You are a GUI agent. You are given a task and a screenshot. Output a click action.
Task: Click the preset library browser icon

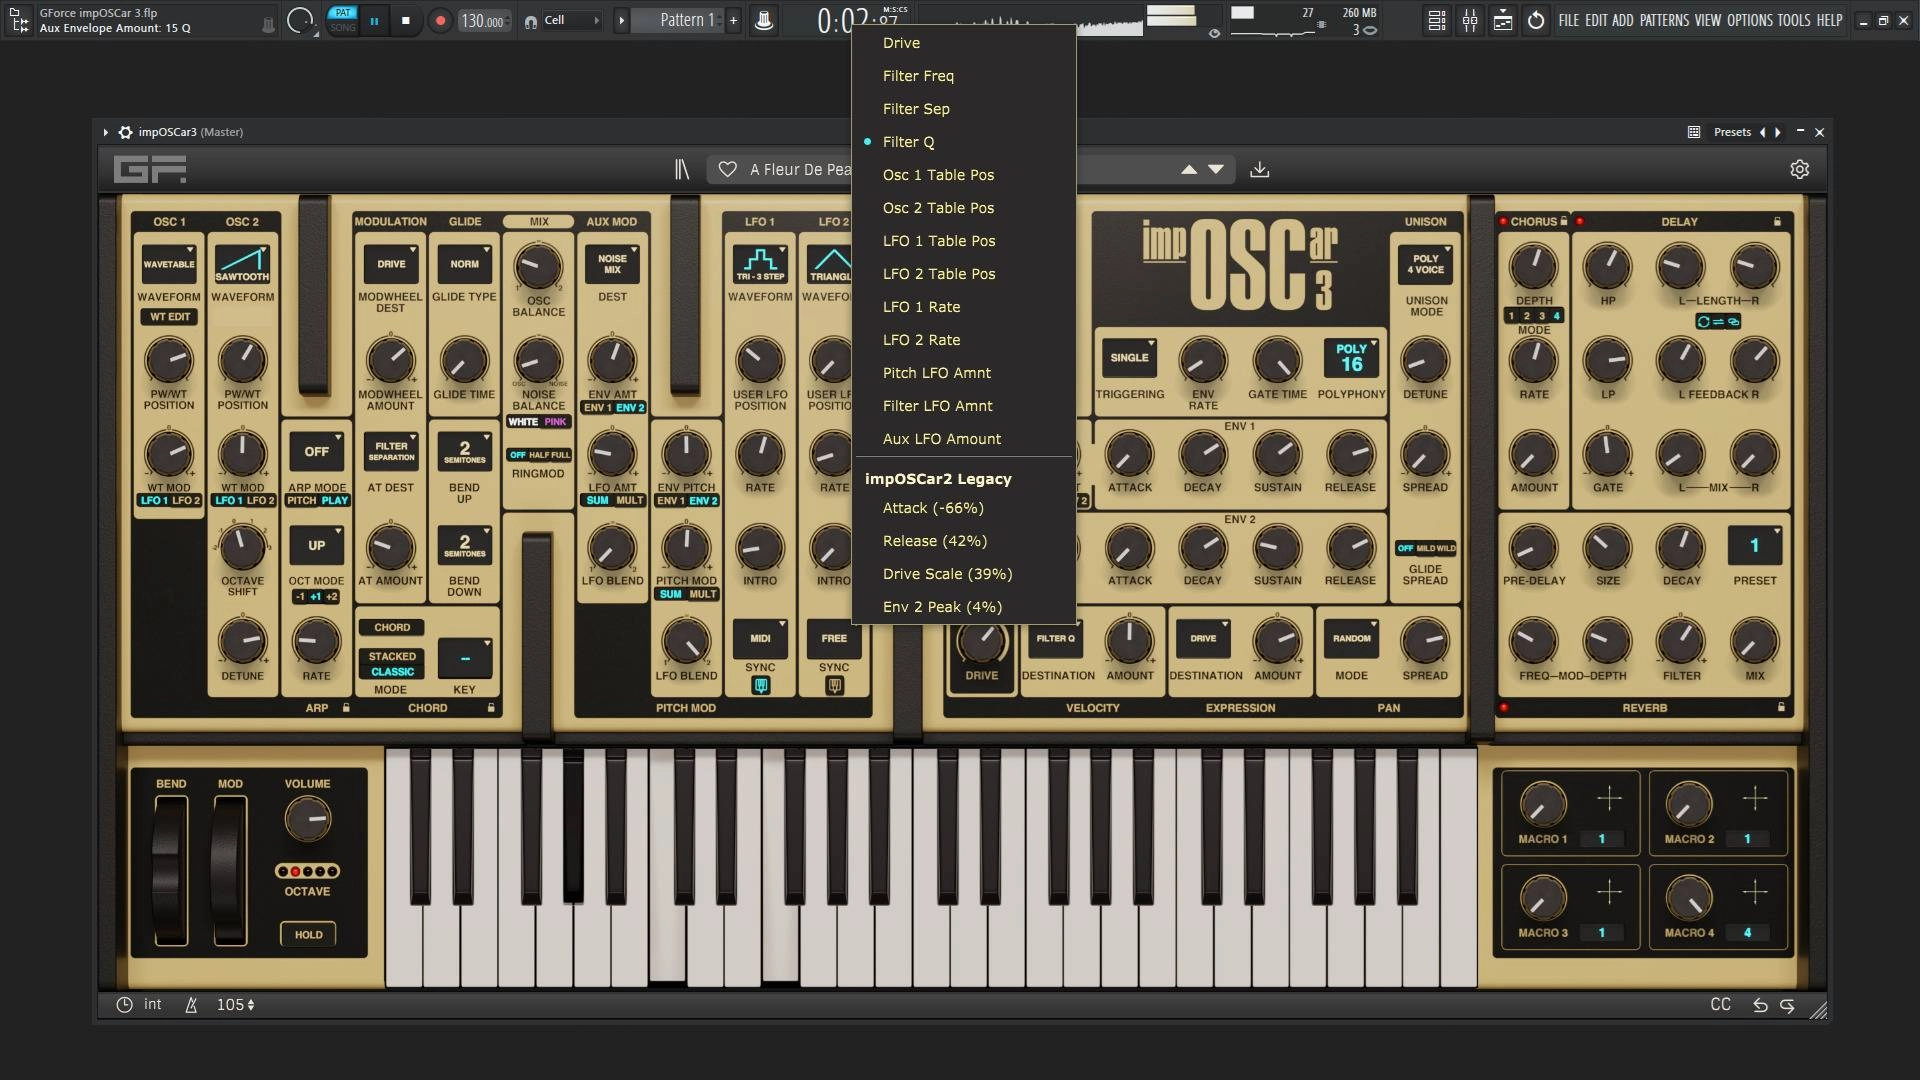(x=682, y=170)
